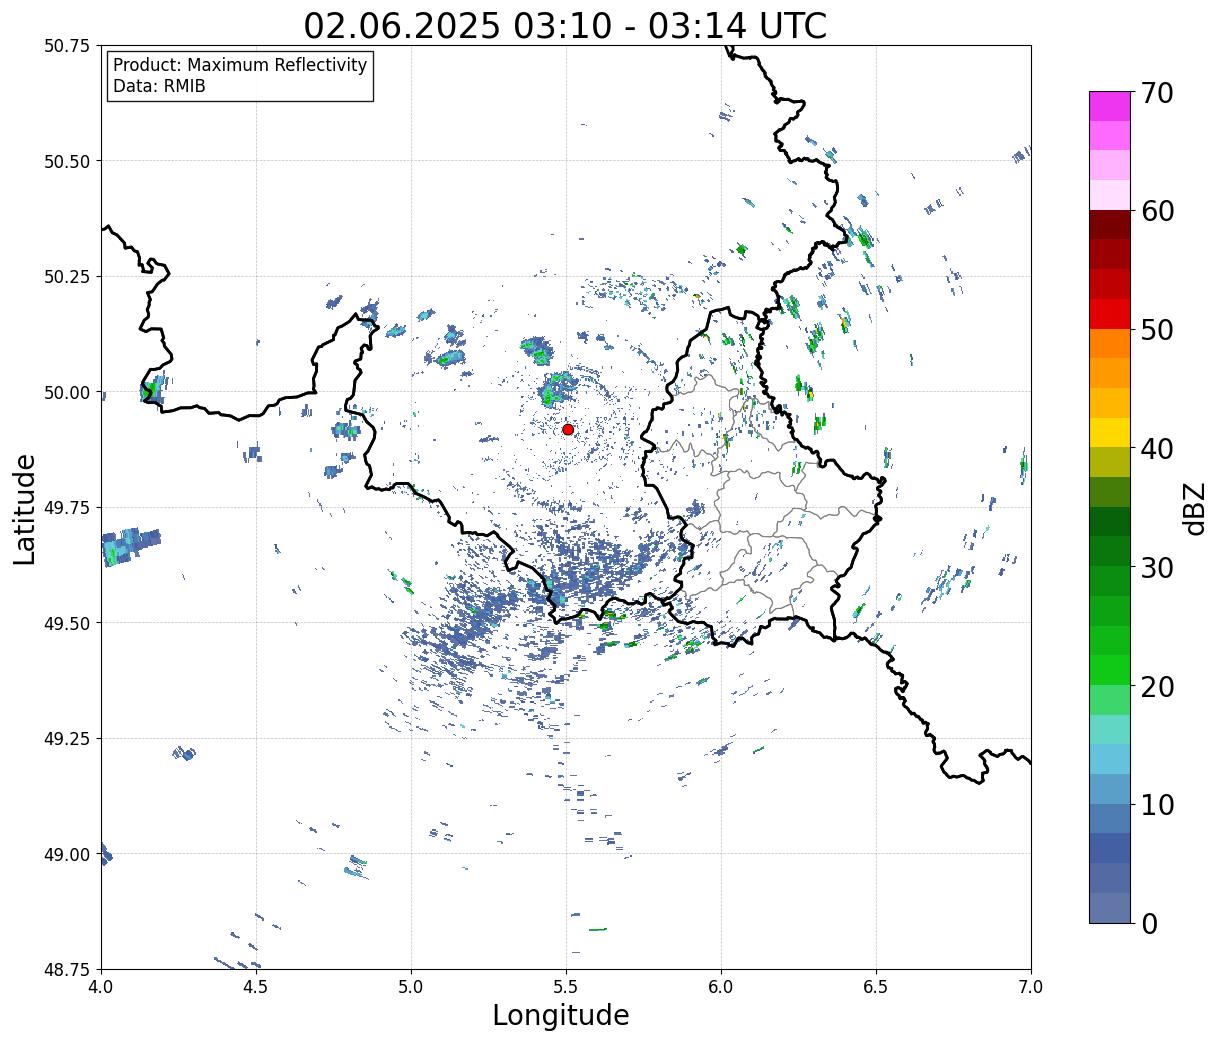This screenshot has width=1219, height=1040.
Task: Click the dark maroon colorbar swatch below 60
Action: pyautogui.click(x=1110, y=225)
